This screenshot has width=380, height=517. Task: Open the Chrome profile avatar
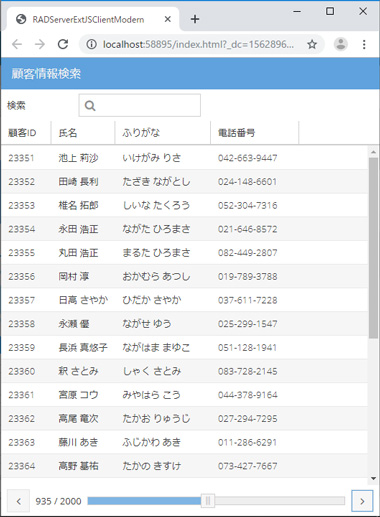point(341,44)
